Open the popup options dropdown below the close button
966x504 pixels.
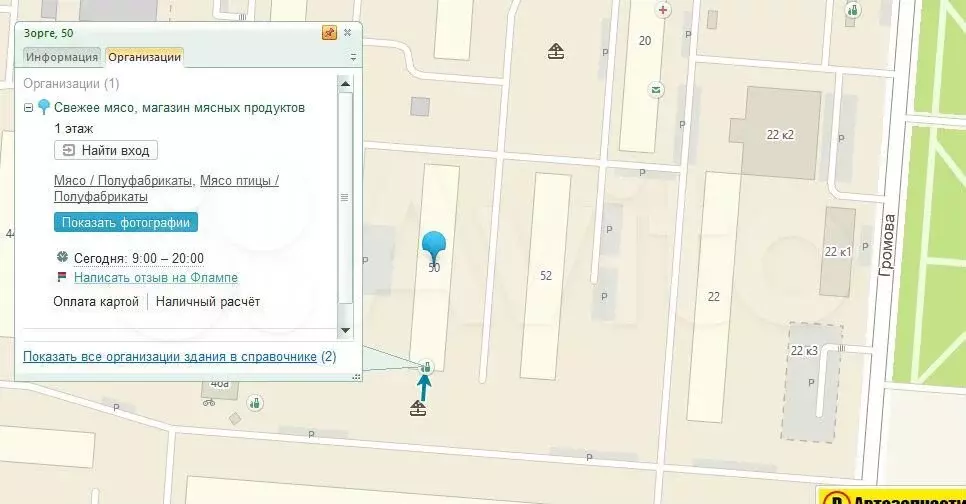[352, 58]
